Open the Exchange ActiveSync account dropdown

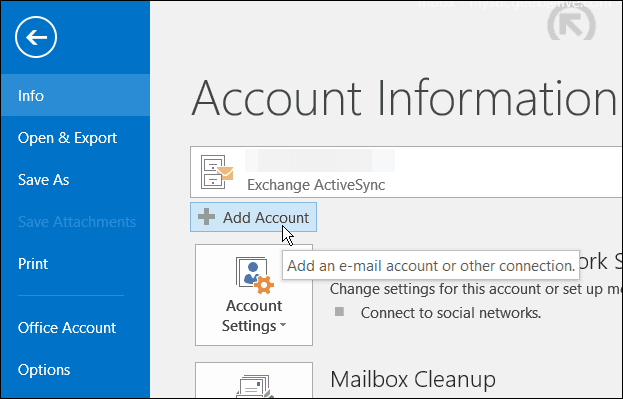[406, 172]
